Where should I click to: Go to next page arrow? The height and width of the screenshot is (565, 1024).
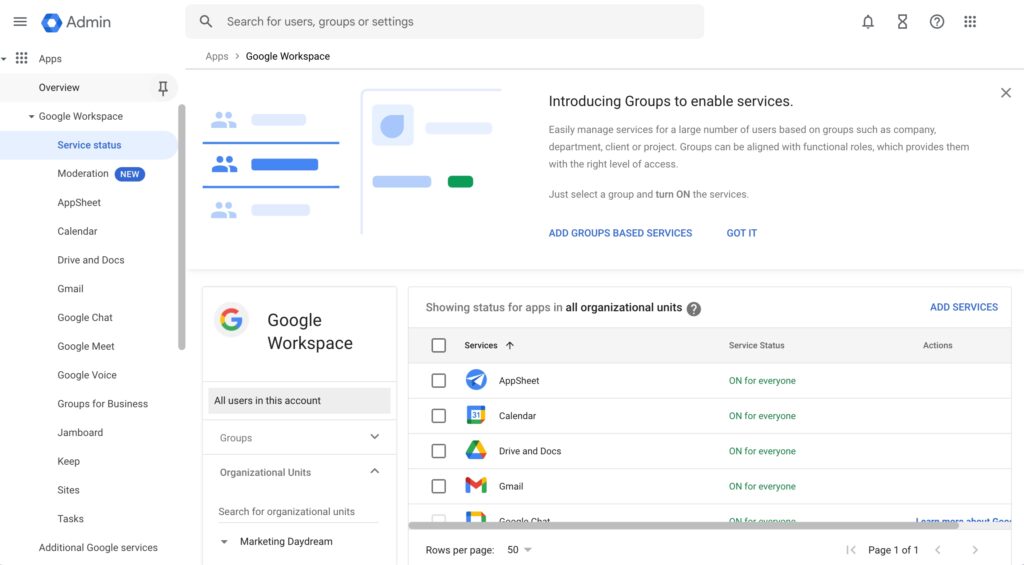tap(975, 550)
